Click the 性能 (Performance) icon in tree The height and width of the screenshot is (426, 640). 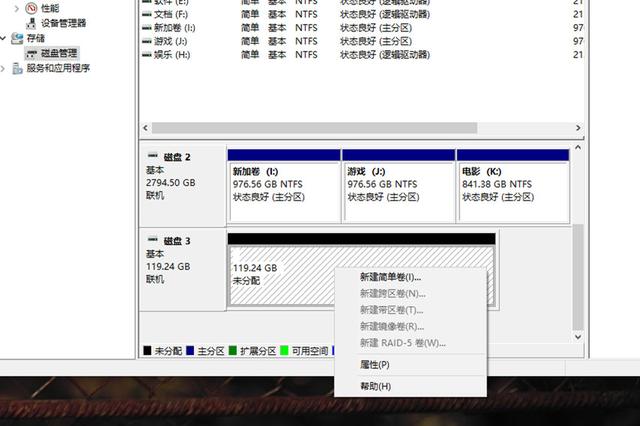[31, 8]
